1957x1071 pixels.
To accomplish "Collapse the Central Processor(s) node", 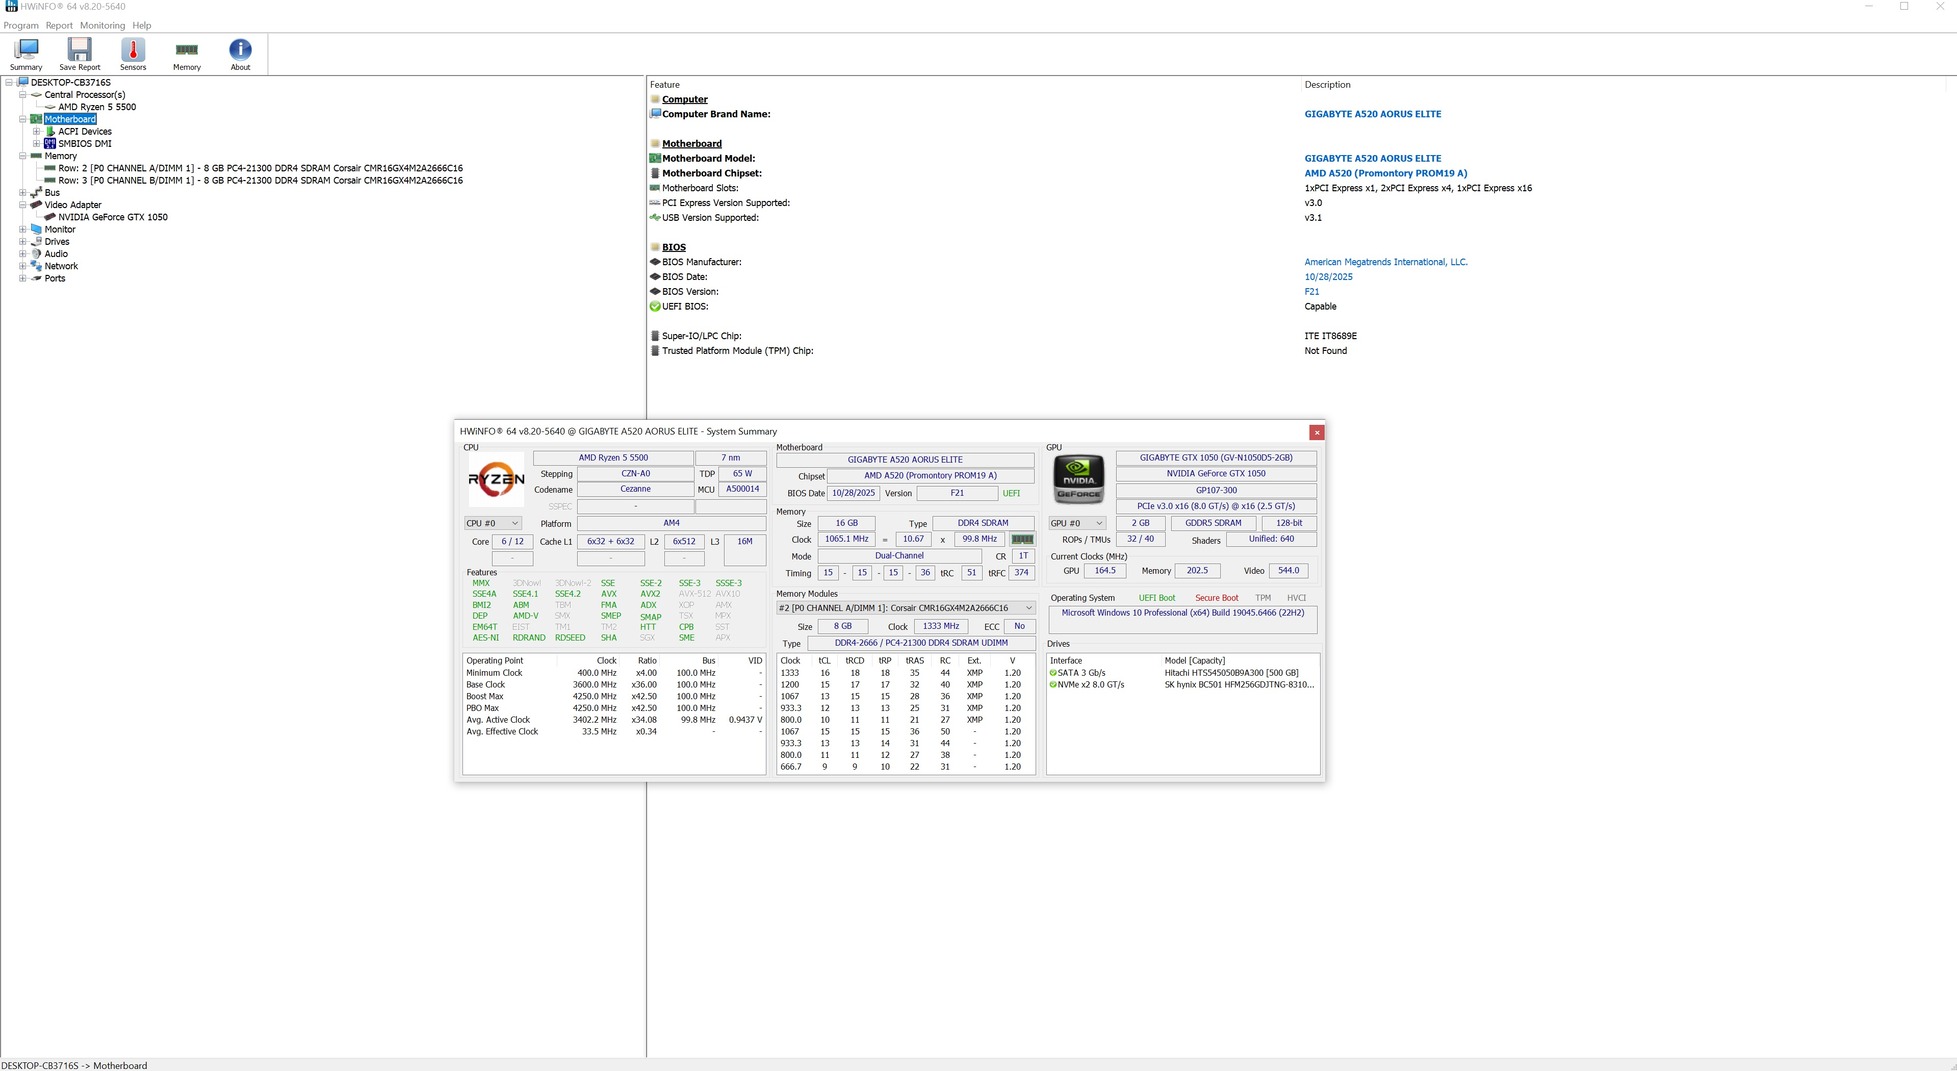I will click(x=23, y=95).
